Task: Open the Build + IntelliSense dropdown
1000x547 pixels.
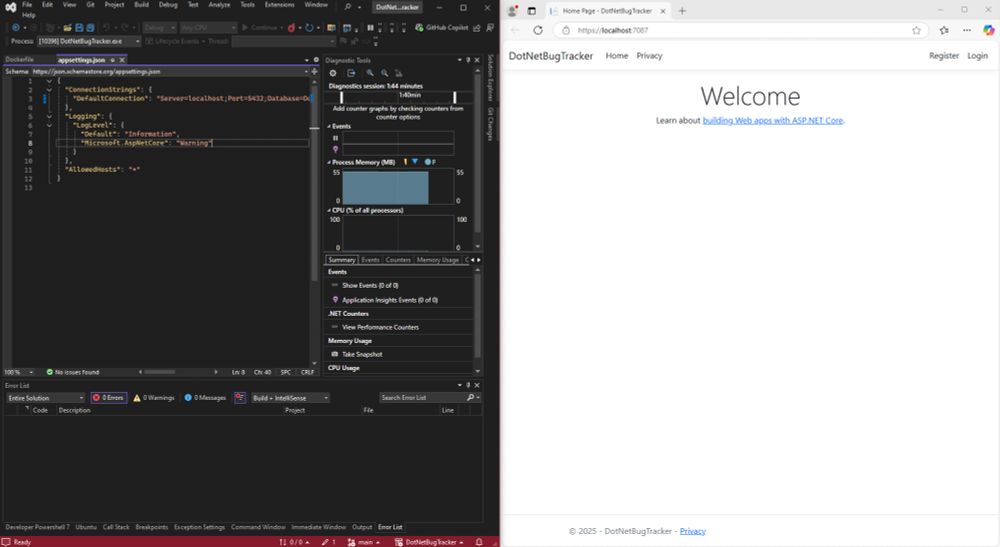Action: tap(290, 398)
